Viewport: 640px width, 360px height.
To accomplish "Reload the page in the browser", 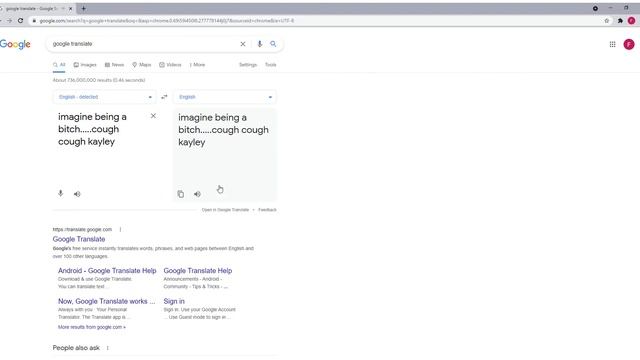I will [20, 20].
